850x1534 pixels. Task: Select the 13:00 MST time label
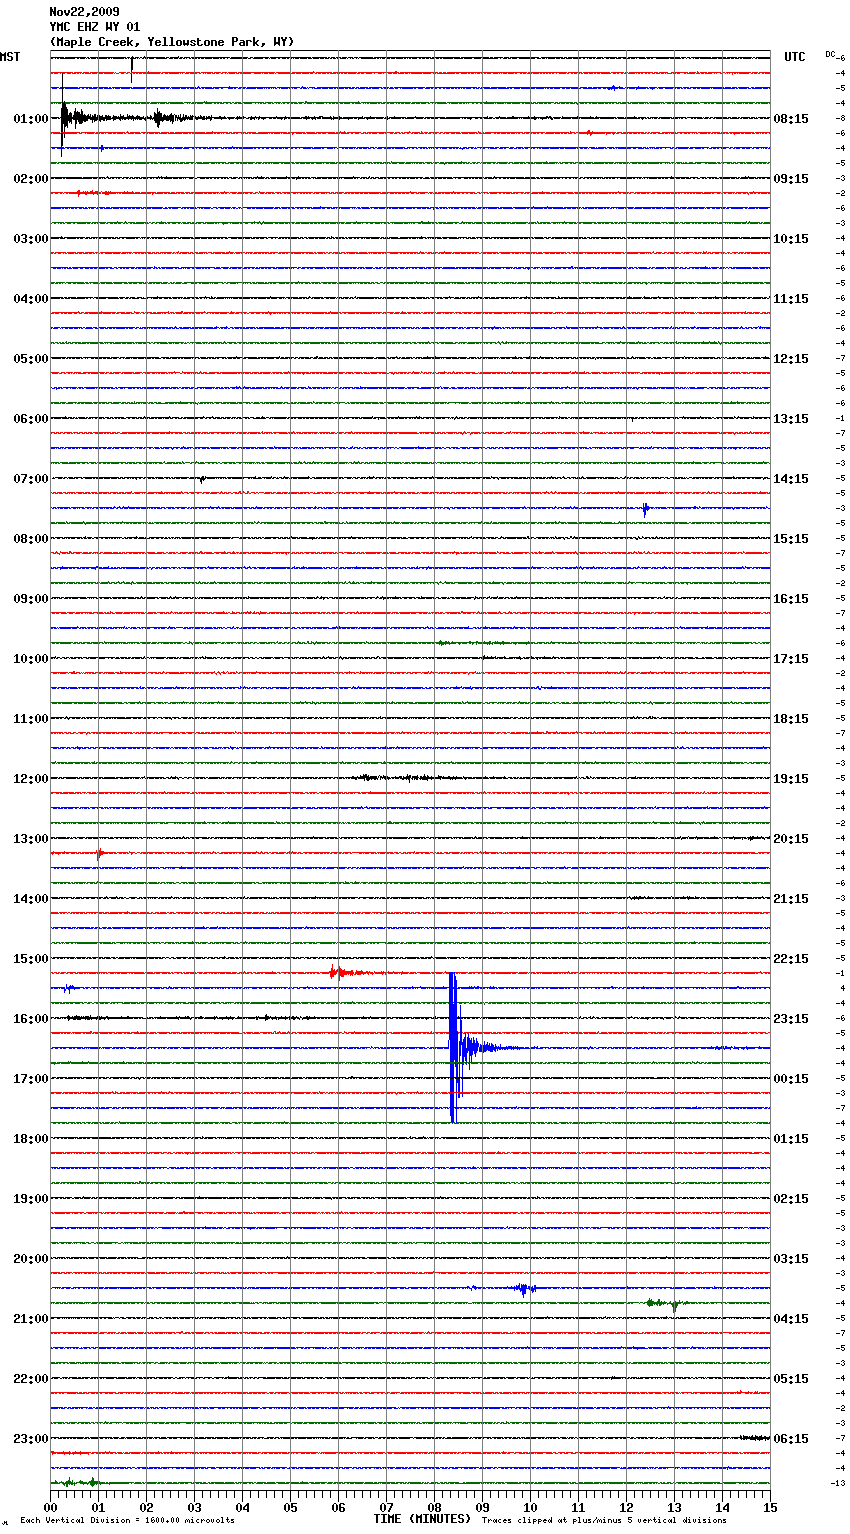[x=30, y=838]
